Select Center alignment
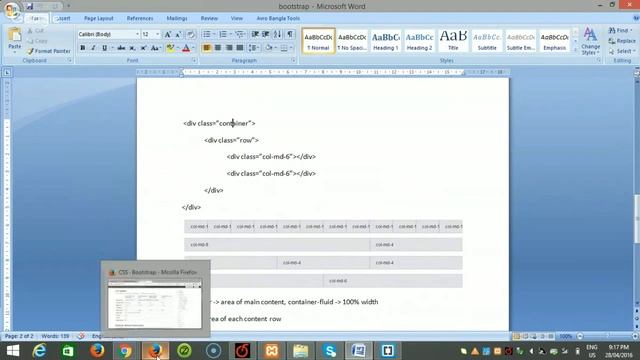 218,48
